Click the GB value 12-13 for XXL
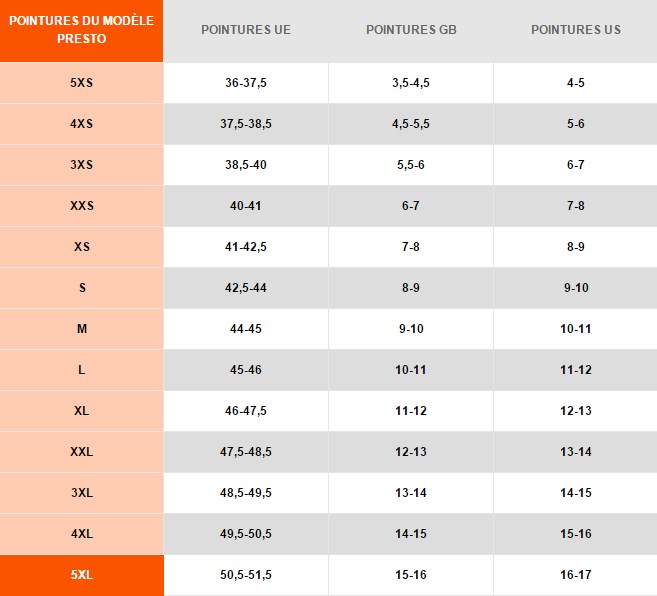The width and height of the screenshot is (657, 596). click(411, 452)
